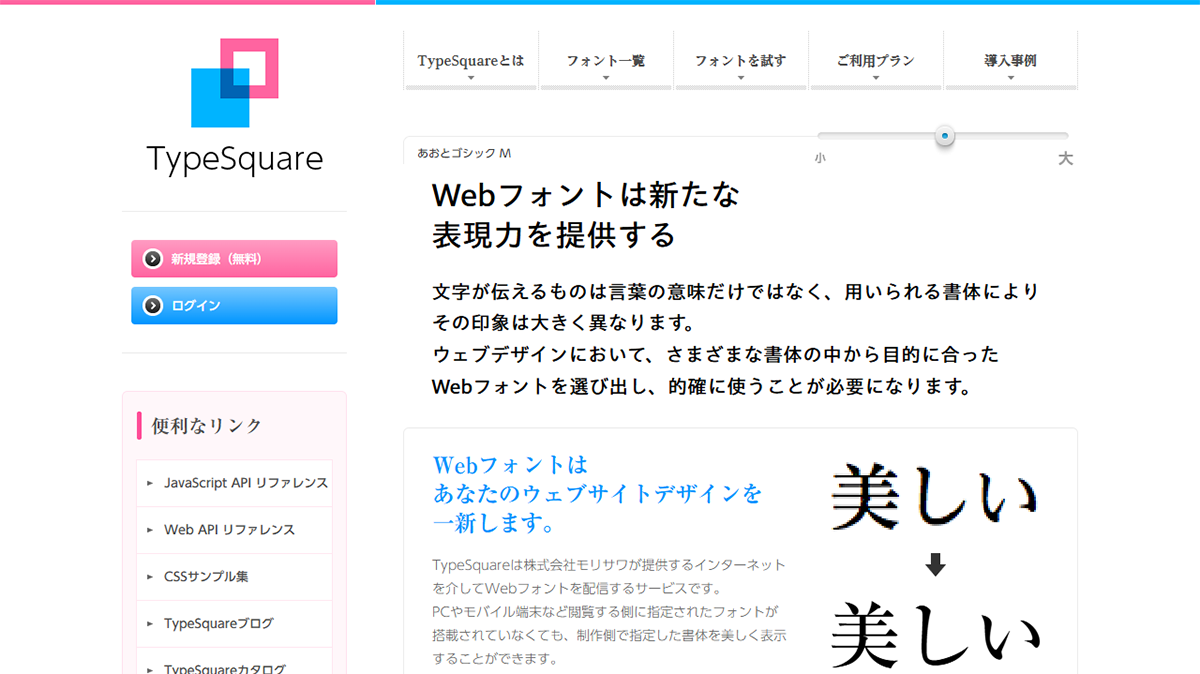
Task: Select the ご利用プラン menu item
Action: (875, 60)
